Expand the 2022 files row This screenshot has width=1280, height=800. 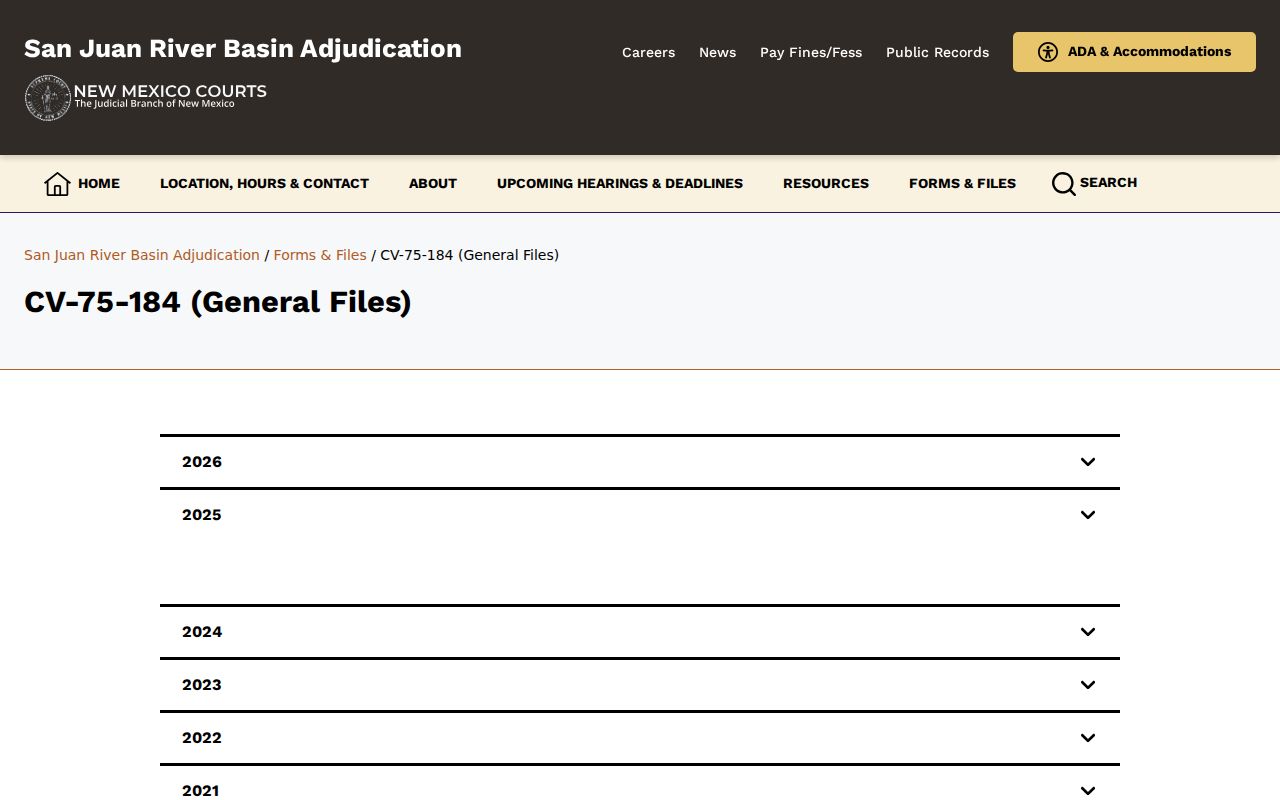640,738
